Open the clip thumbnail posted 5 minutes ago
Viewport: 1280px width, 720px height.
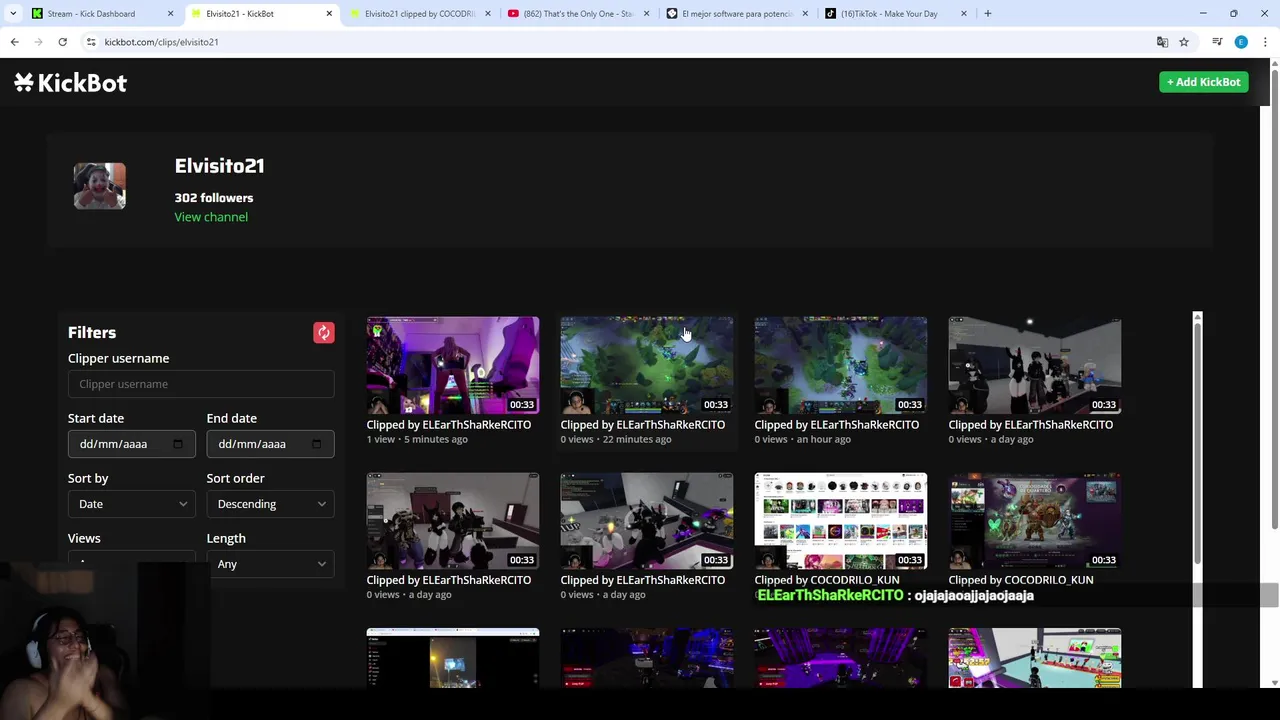(x=452, y=365)
